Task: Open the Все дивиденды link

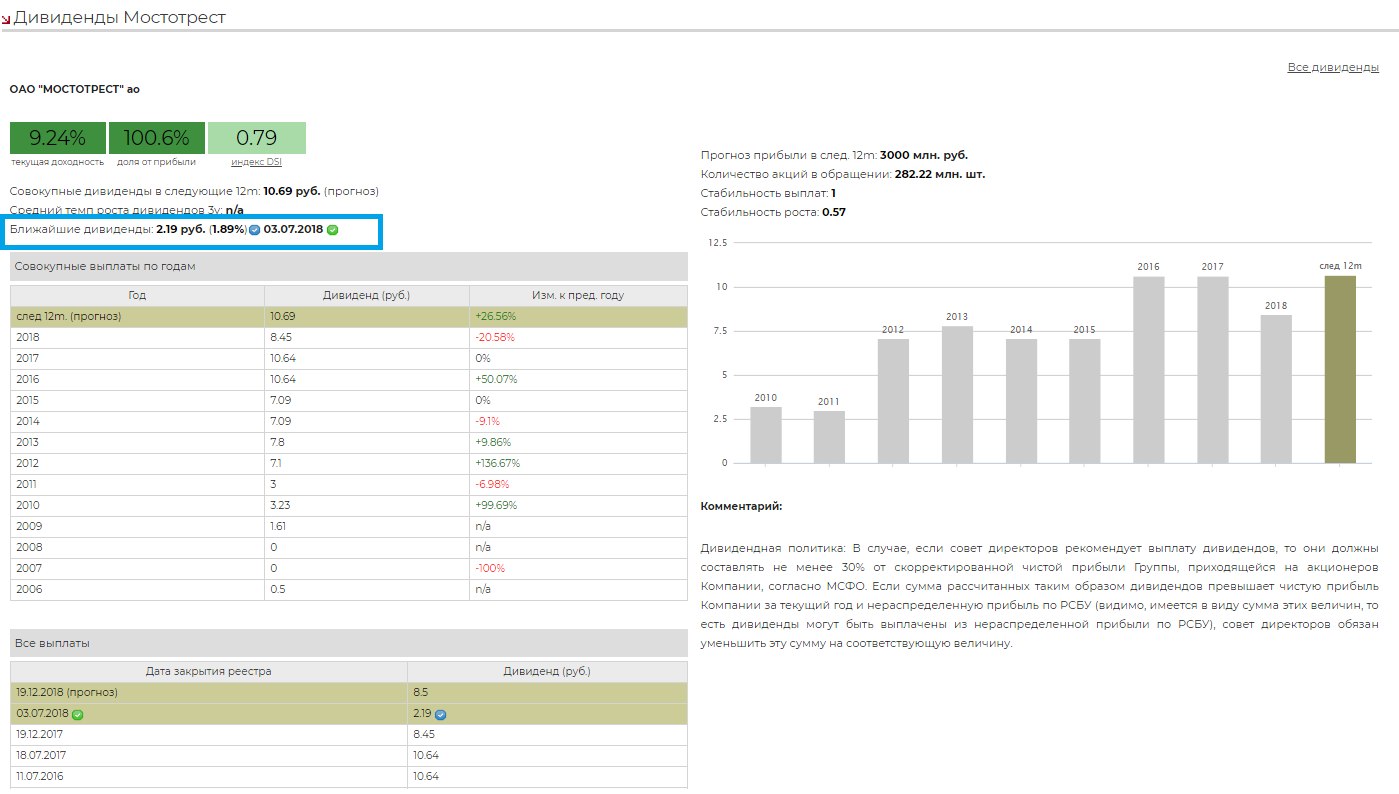Action: point(1333,67)
